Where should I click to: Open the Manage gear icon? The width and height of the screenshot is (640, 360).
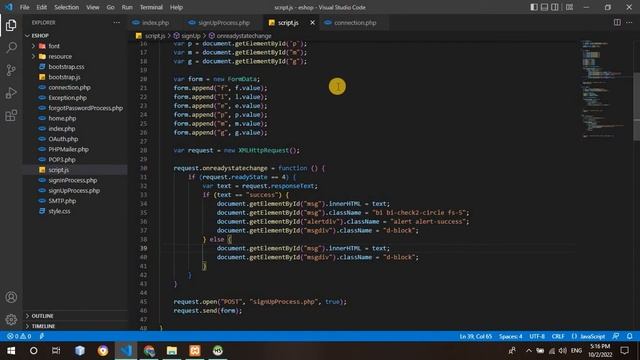pyautogui.click(x=11, y=319)
